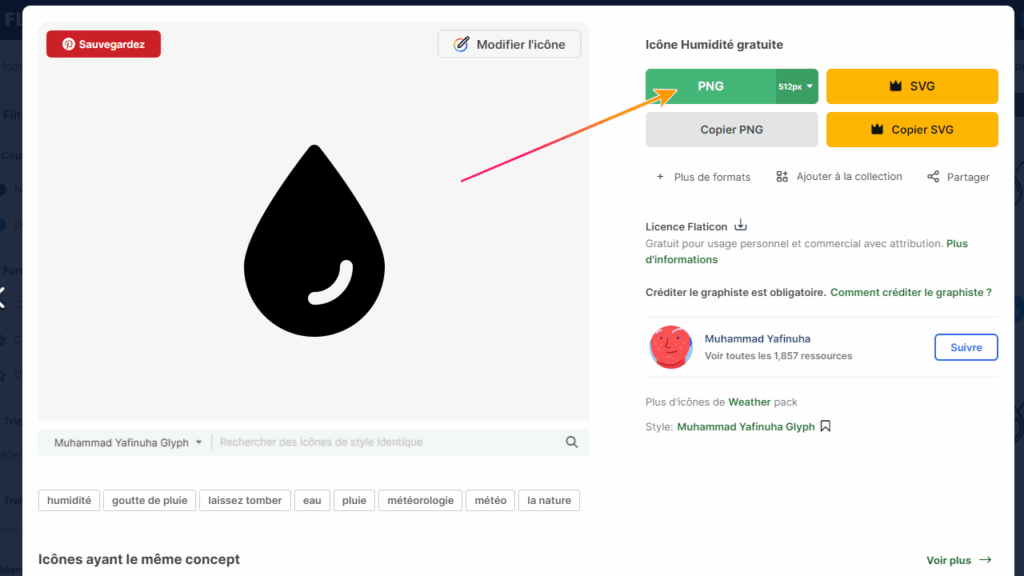The image size is (1024, 576).
Task: Select the météo tag
Action: [490, 500]
